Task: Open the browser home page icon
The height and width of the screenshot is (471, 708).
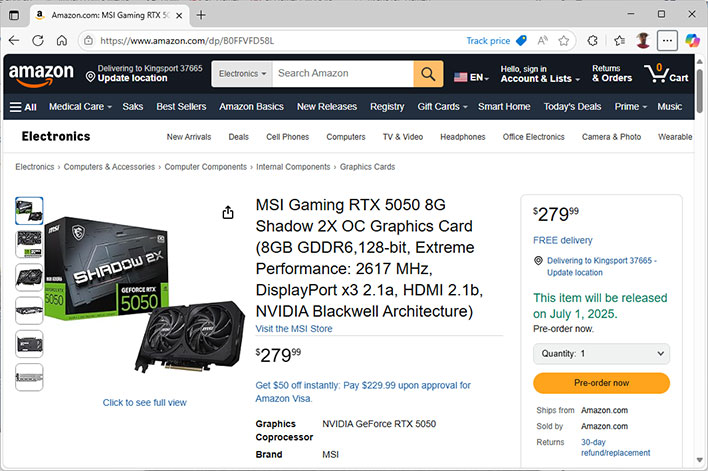Action: [62, 41]
